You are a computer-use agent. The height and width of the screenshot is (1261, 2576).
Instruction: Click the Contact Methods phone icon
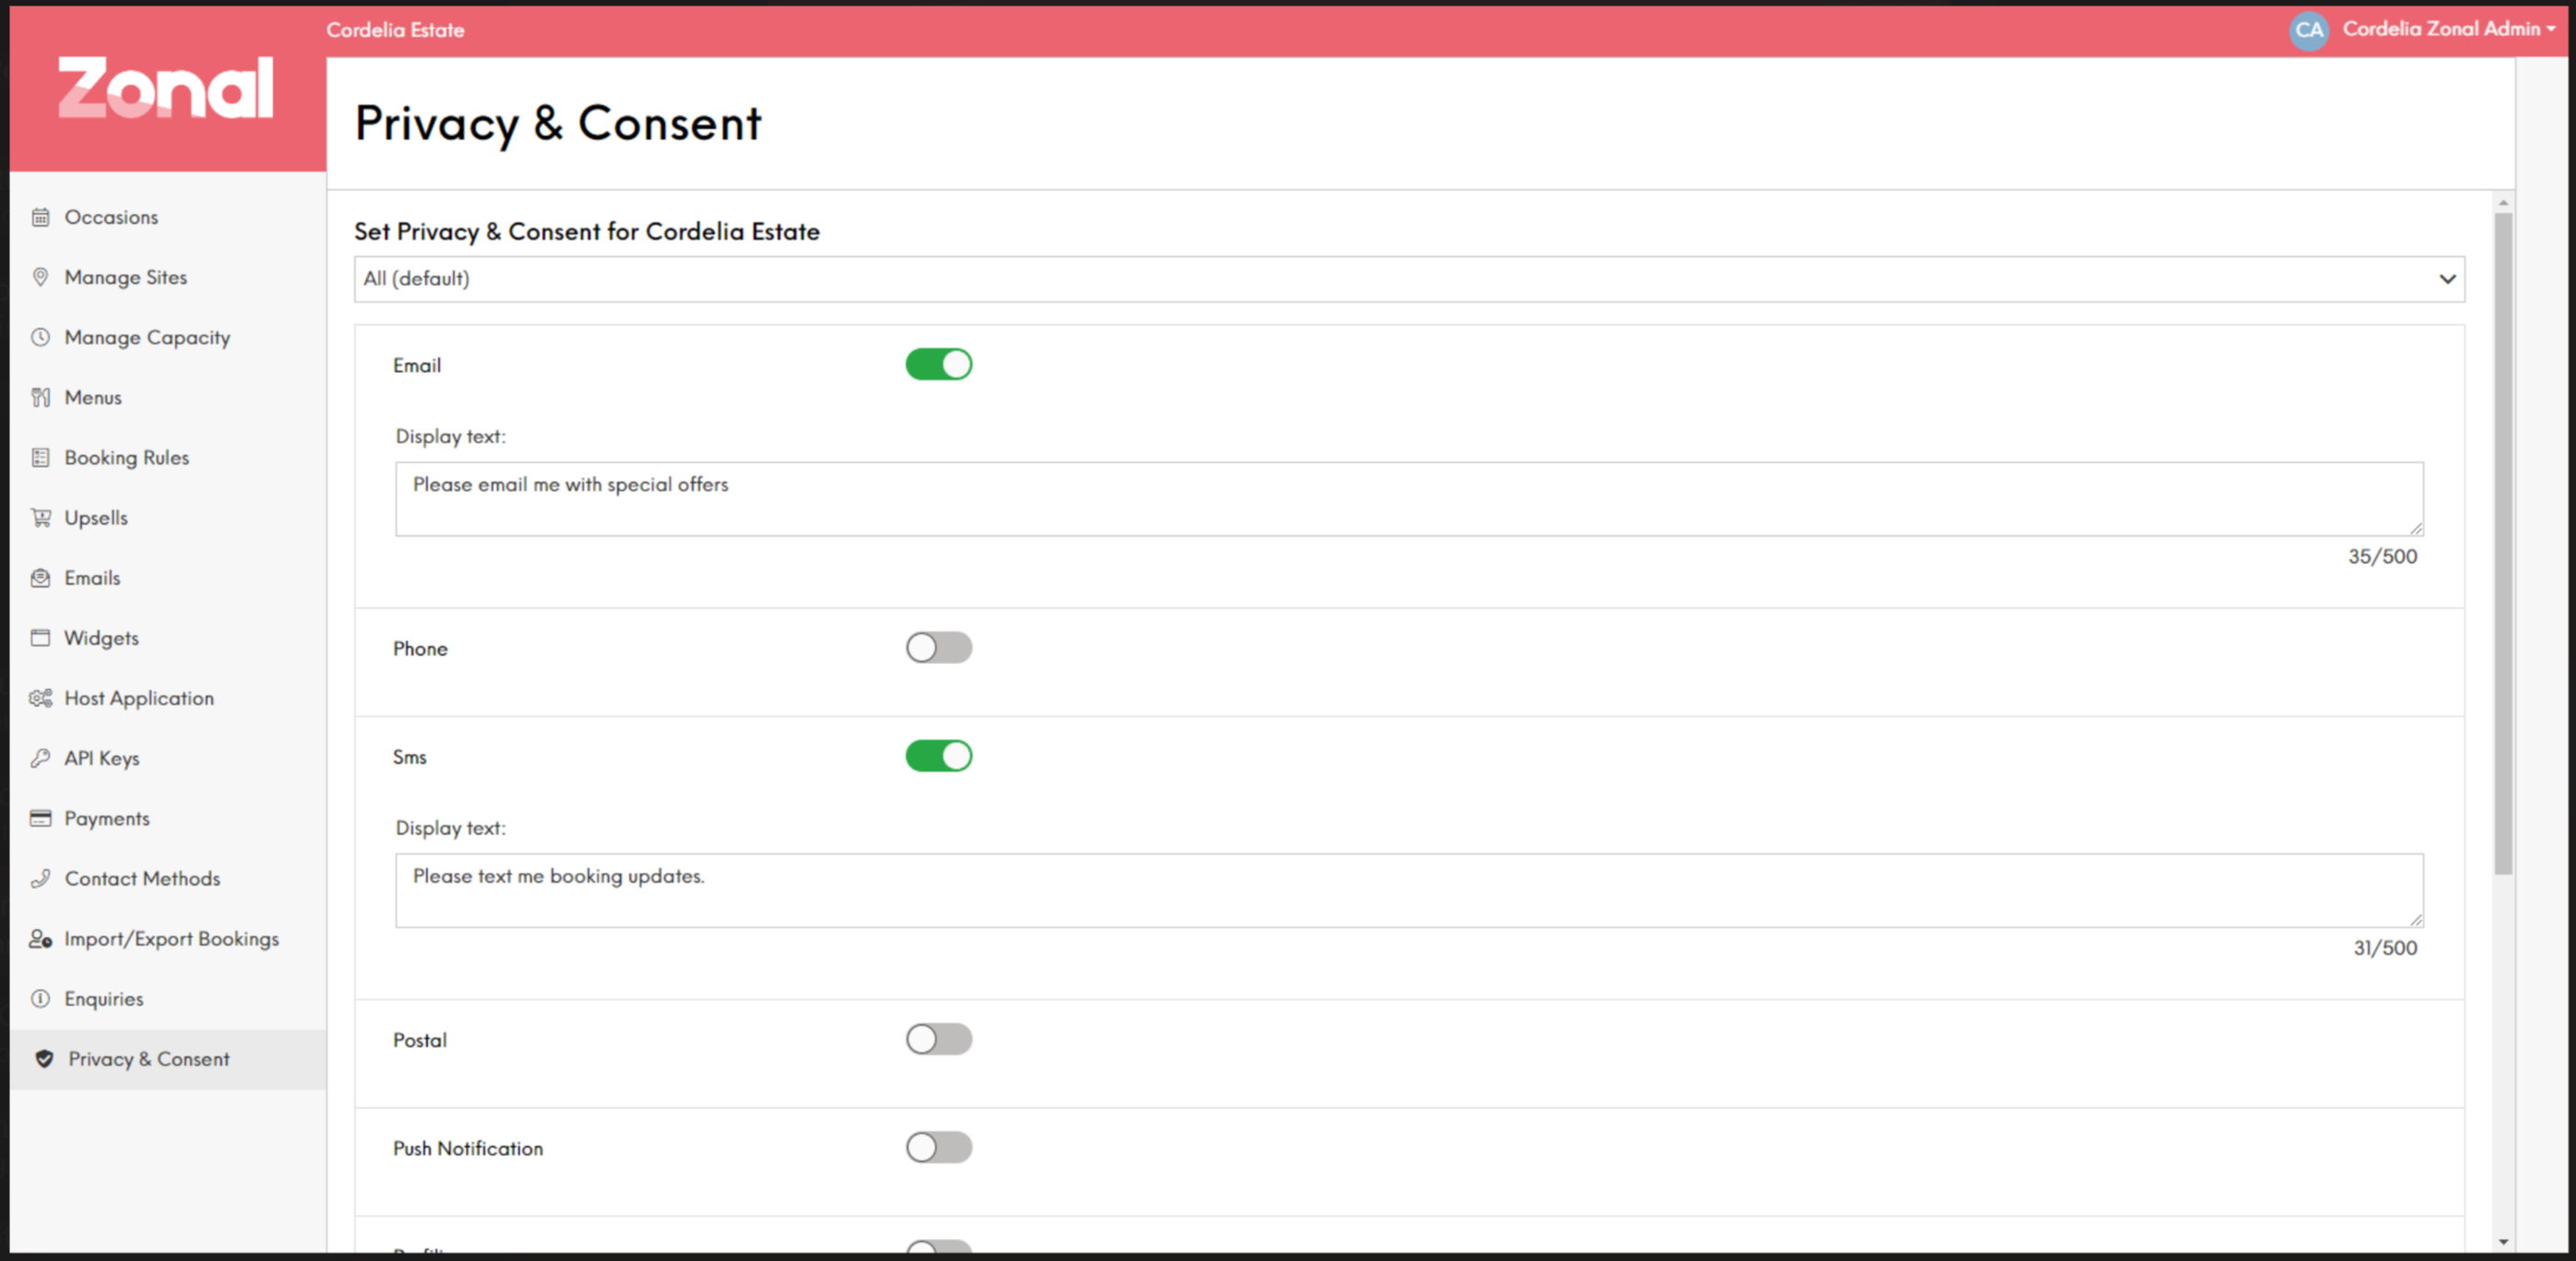click(40, 877)
